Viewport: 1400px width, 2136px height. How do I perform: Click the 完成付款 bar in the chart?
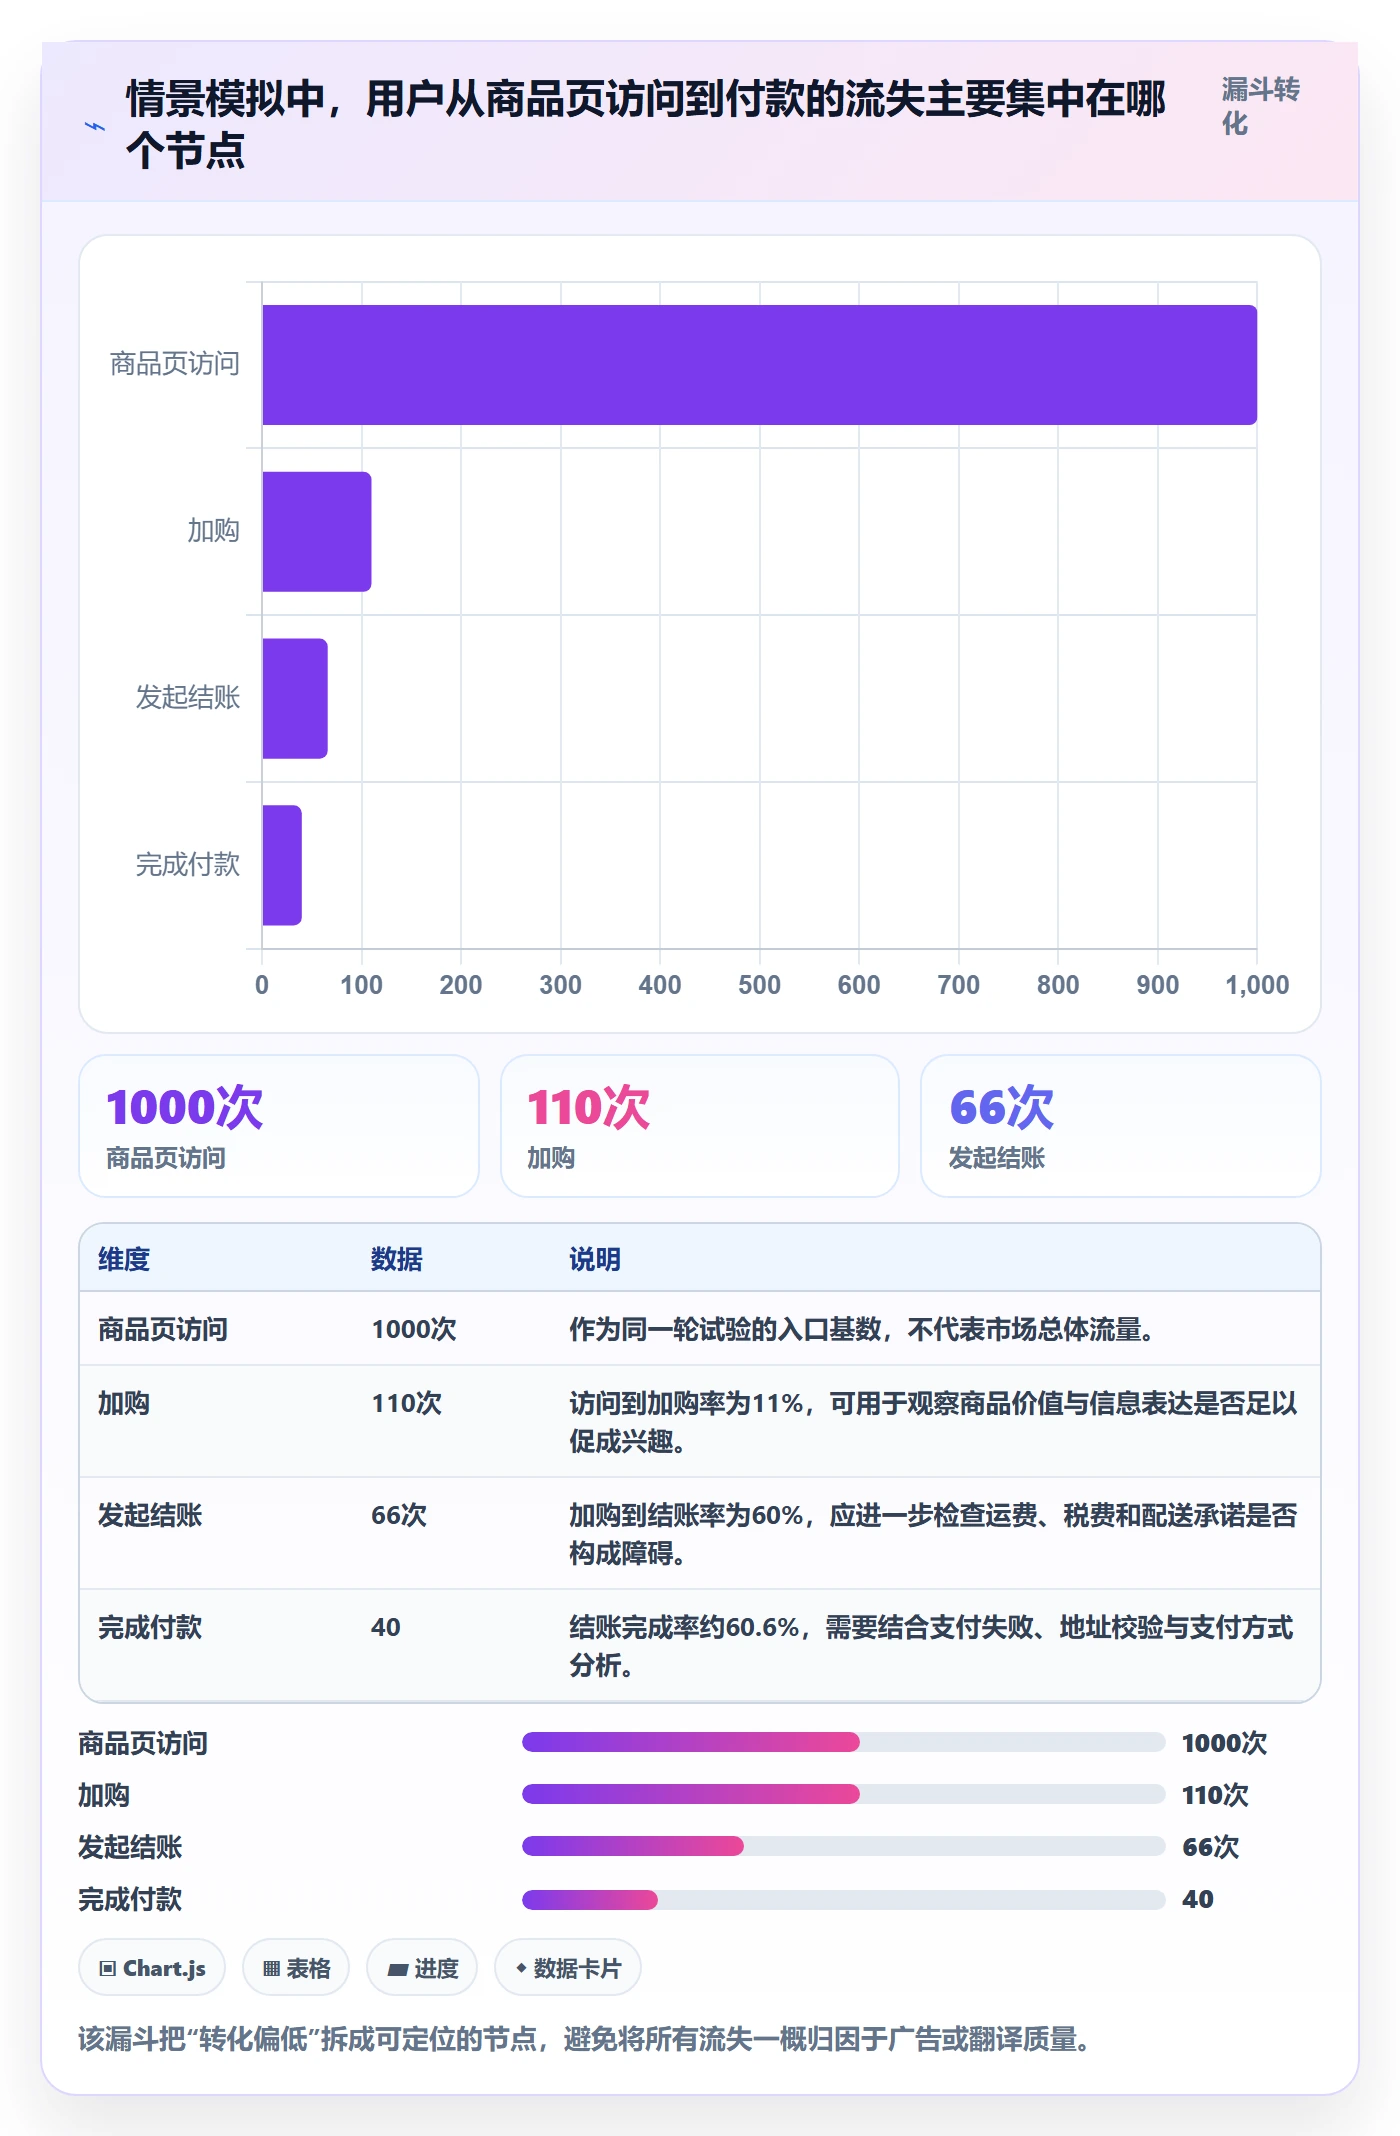click(281, 865)
